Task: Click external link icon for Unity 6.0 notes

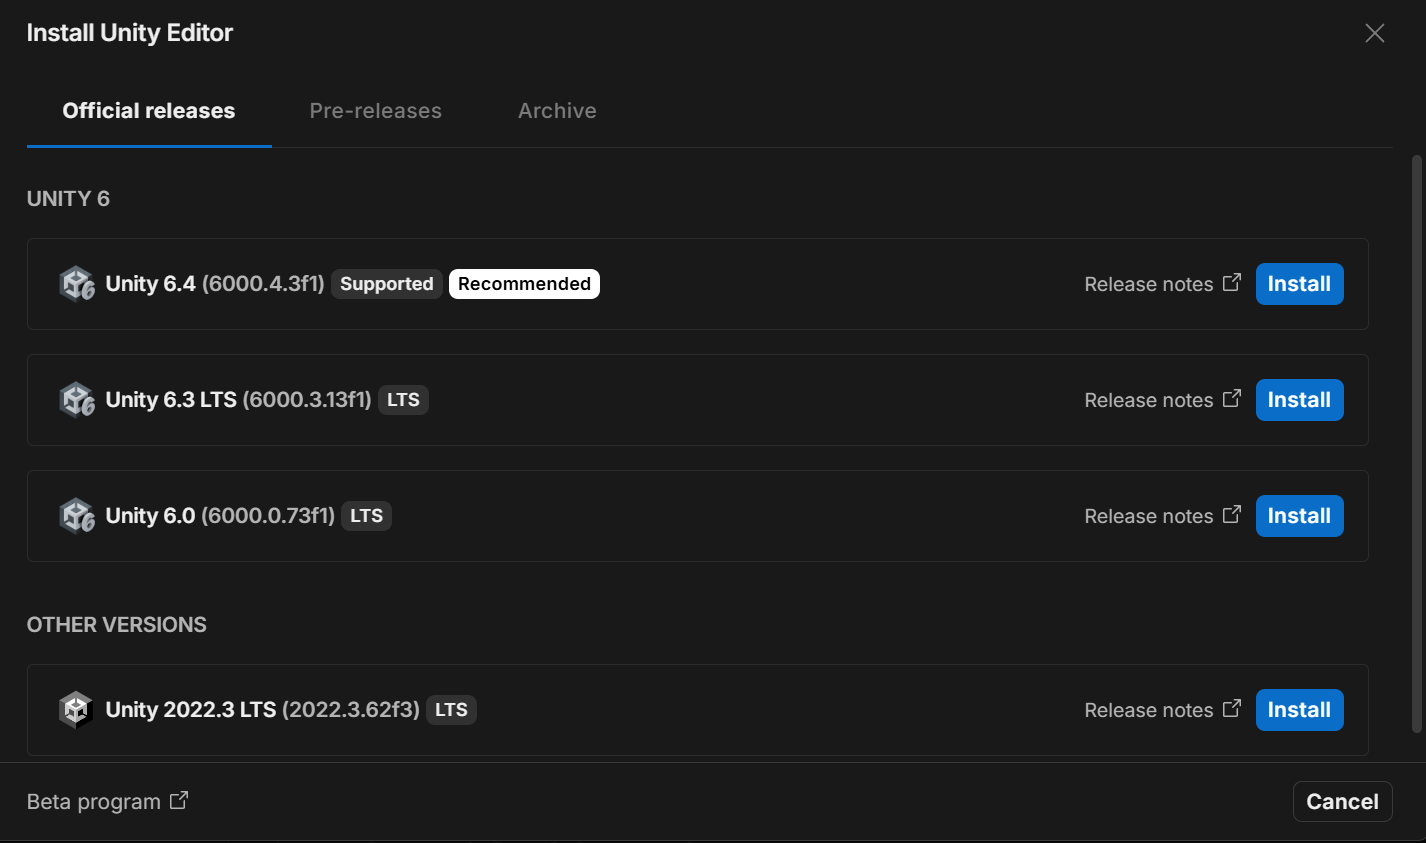Action: (1232, 515)
